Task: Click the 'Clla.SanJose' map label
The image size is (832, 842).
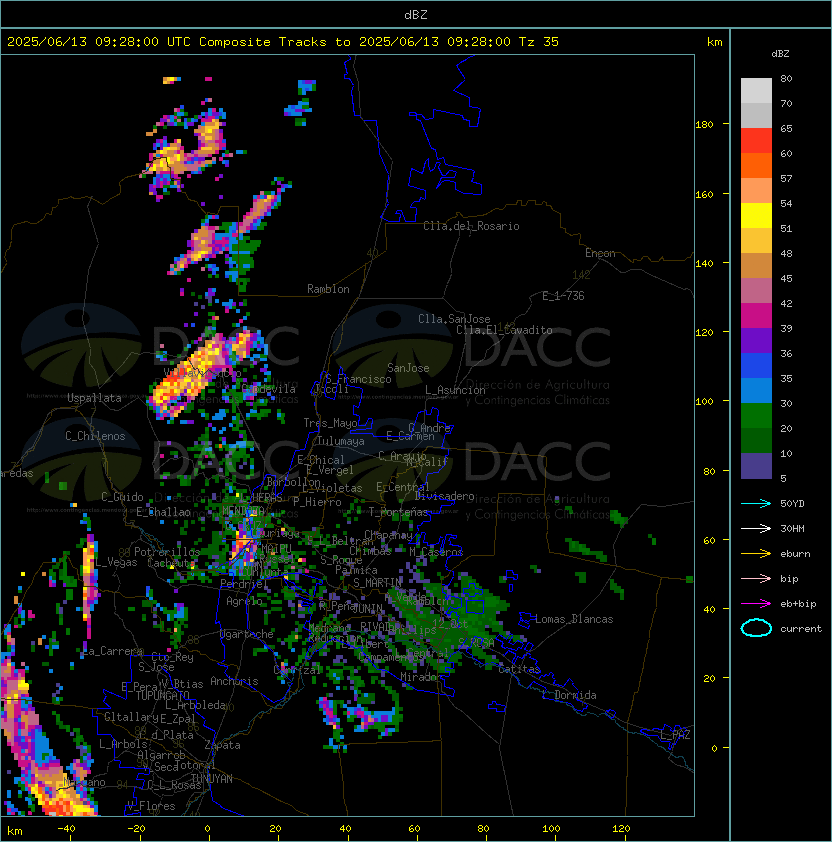Action: pyautogui.click(x=454, y=319)
